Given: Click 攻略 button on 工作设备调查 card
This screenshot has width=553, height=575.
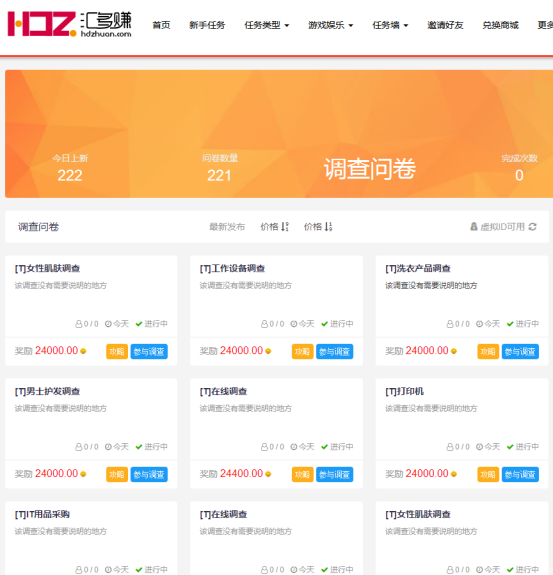Looking at the screenshot, I should (x=302, y=351).
